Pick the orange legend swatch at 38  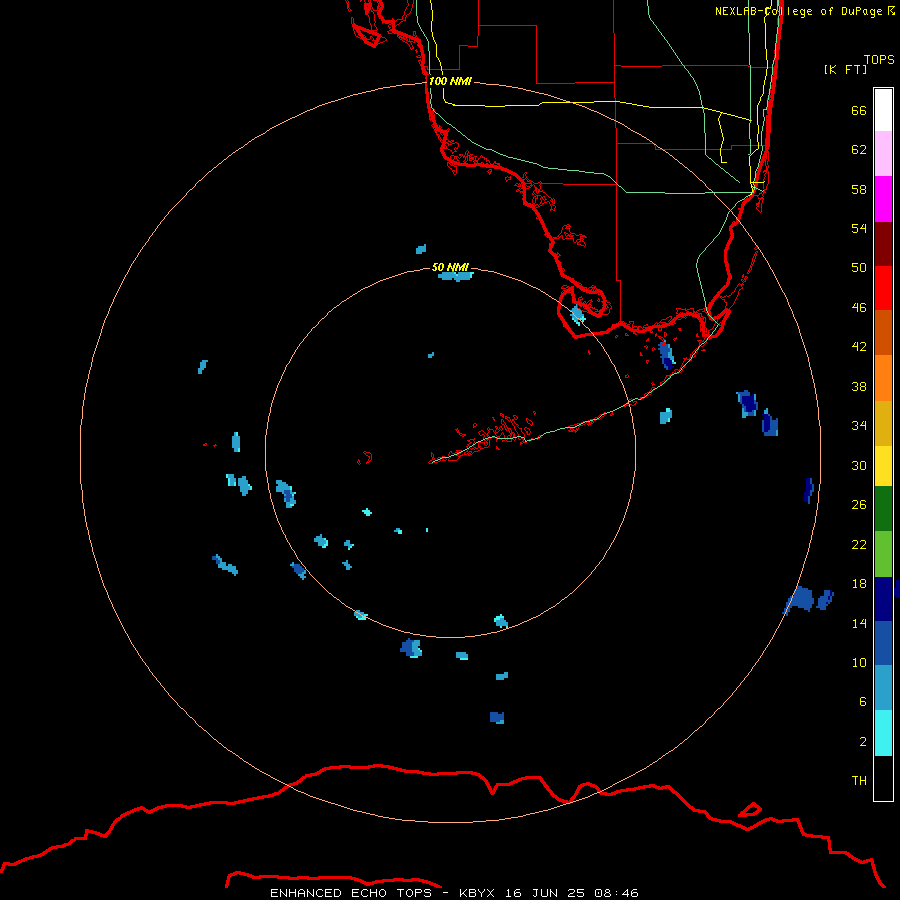[883, 378]
